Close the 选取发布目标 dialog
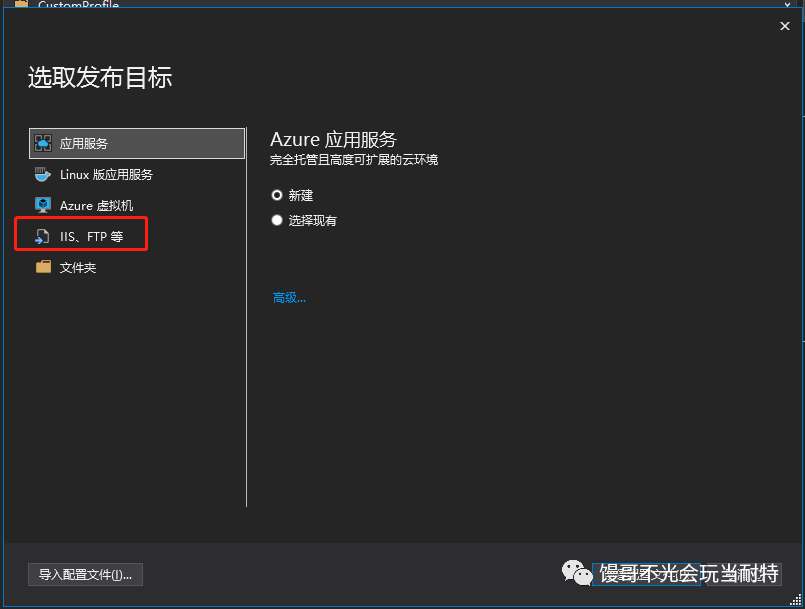805x609 pixels. pos(784,26)
